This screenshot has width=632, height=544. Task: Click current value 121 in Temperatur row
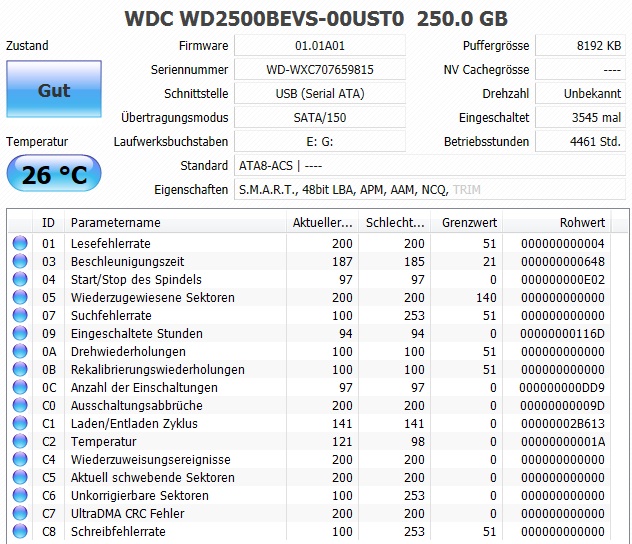pyautogui.click(x=342, y=441)
